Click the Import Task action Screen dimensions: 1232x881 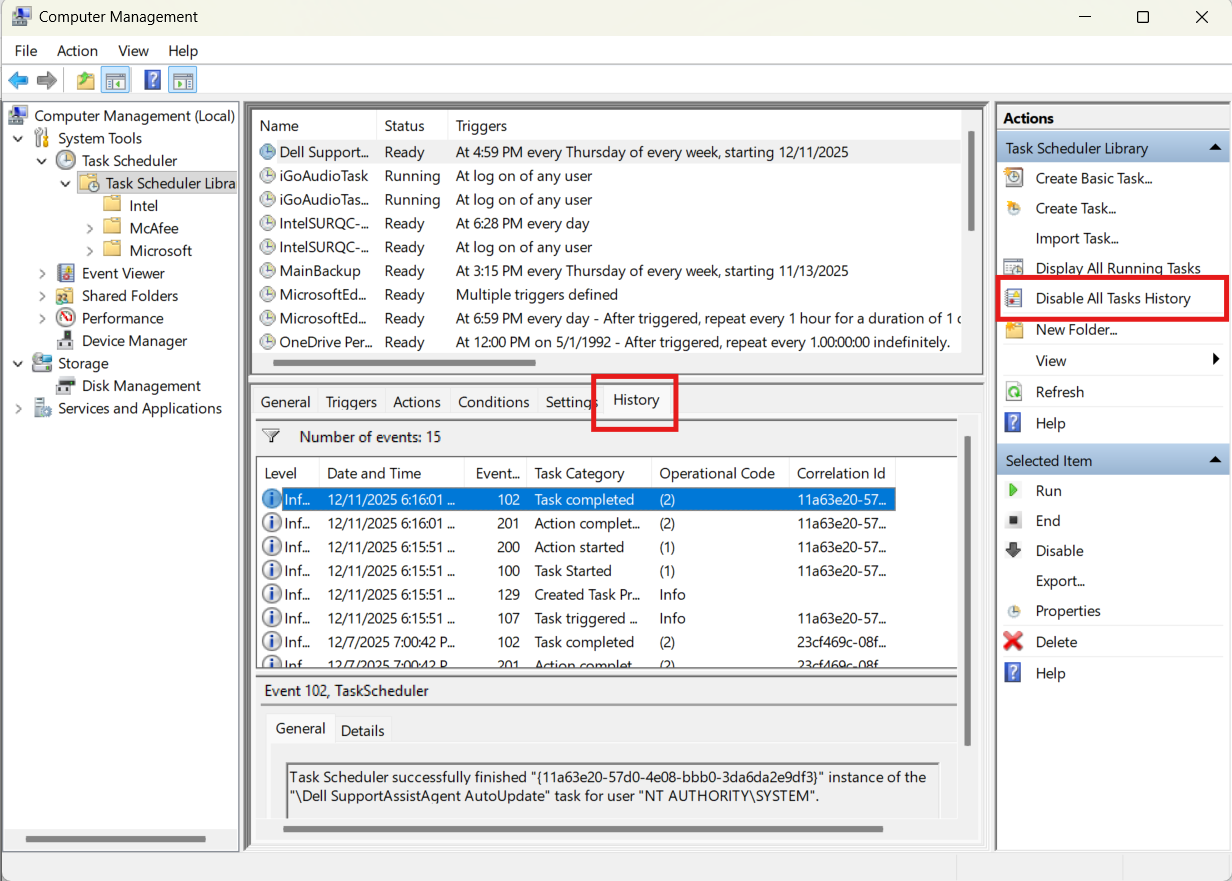click(1077, 238)
